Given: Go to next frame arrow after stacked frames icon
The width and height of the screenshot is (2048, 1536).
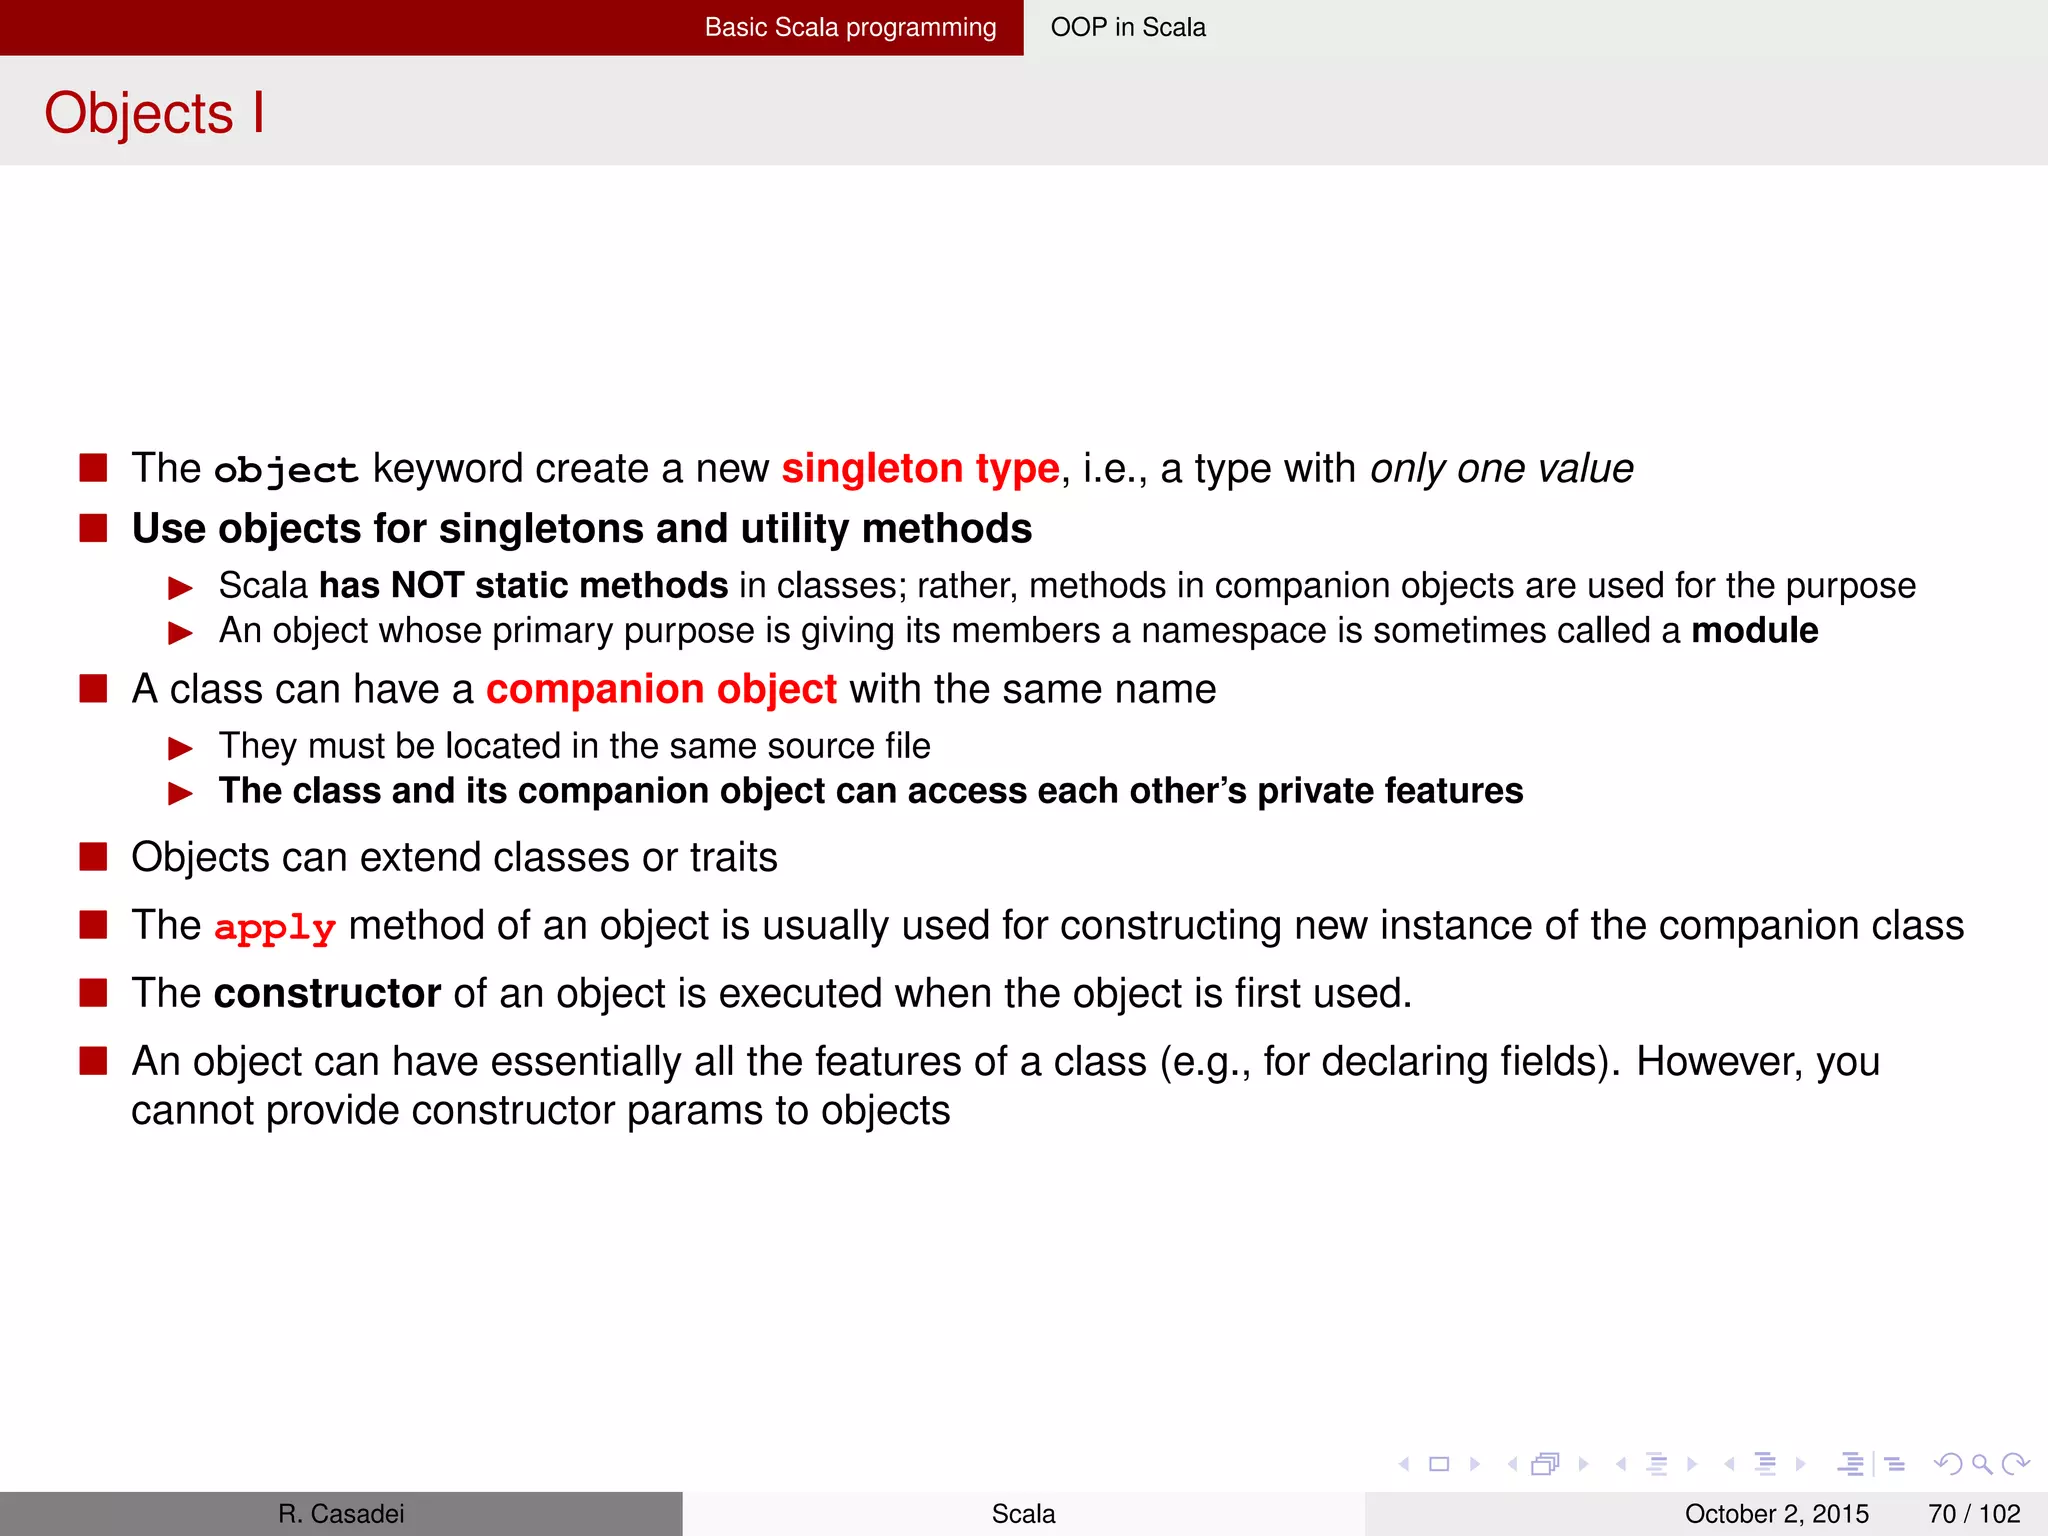Looking at the screenshot, I should (1583, 1464).
